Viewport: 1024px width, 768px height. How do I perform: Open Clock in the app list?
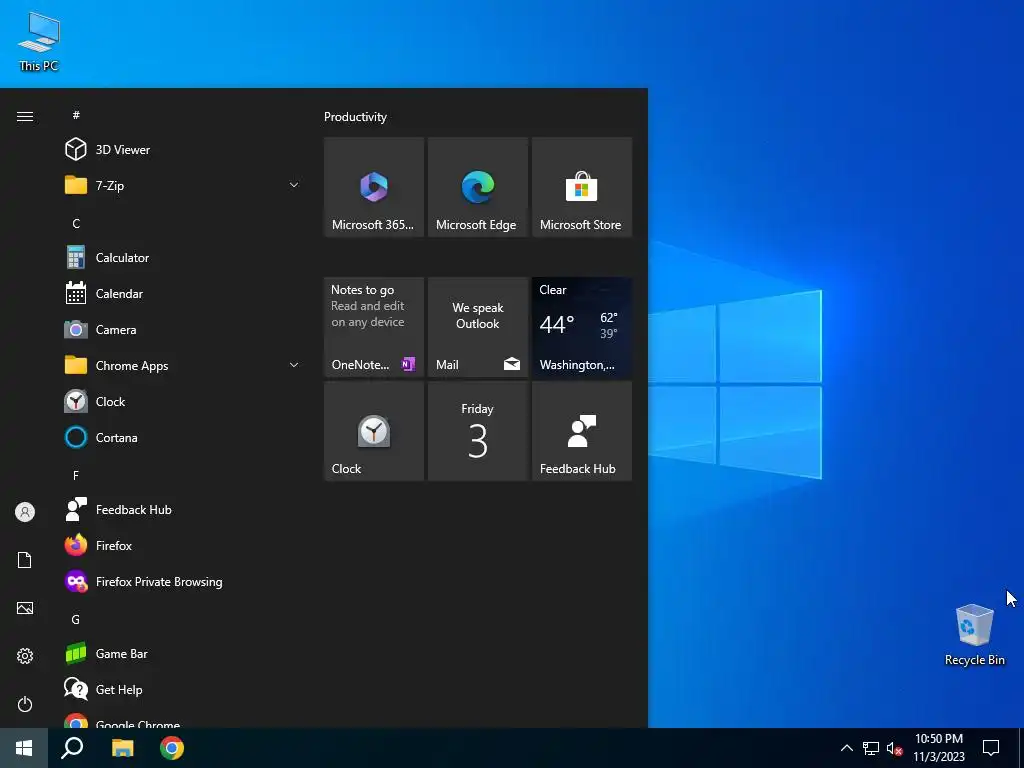[x=183, y=401]
